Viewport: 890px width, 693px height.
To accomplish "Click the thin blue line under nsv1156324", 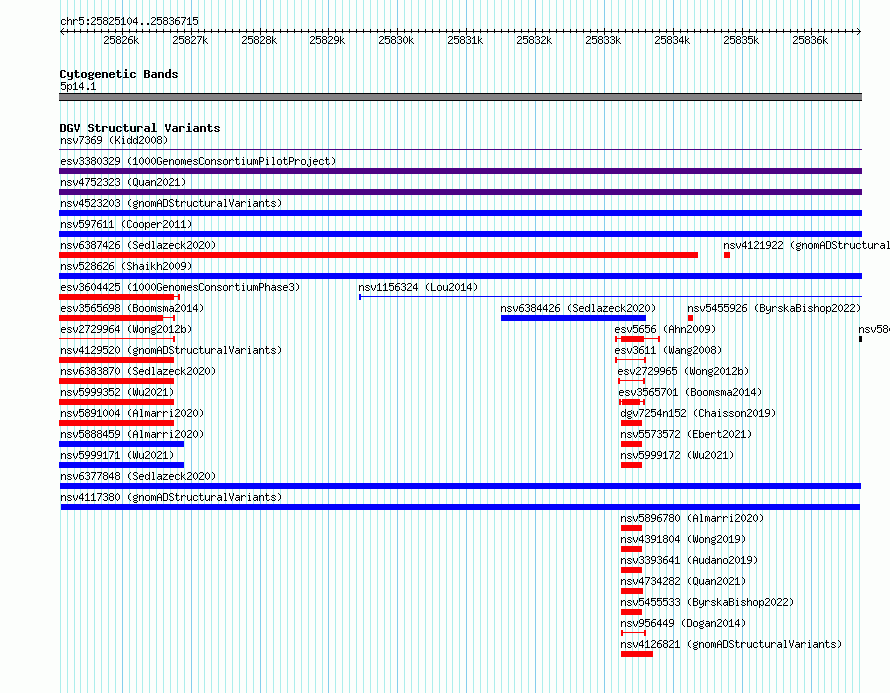I will click(610, 297).
